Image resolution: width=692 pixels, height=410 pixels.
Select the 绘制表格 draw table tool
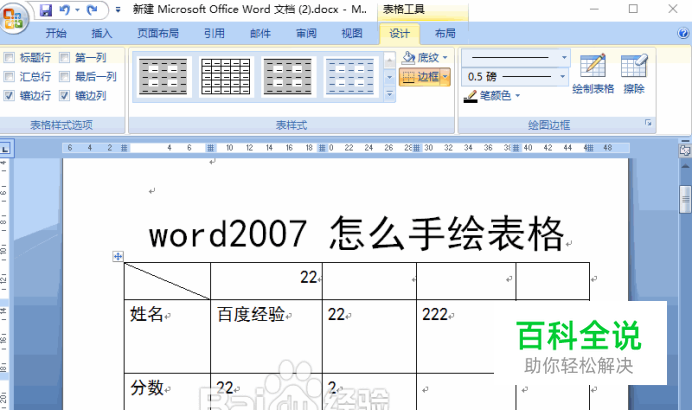593,74
